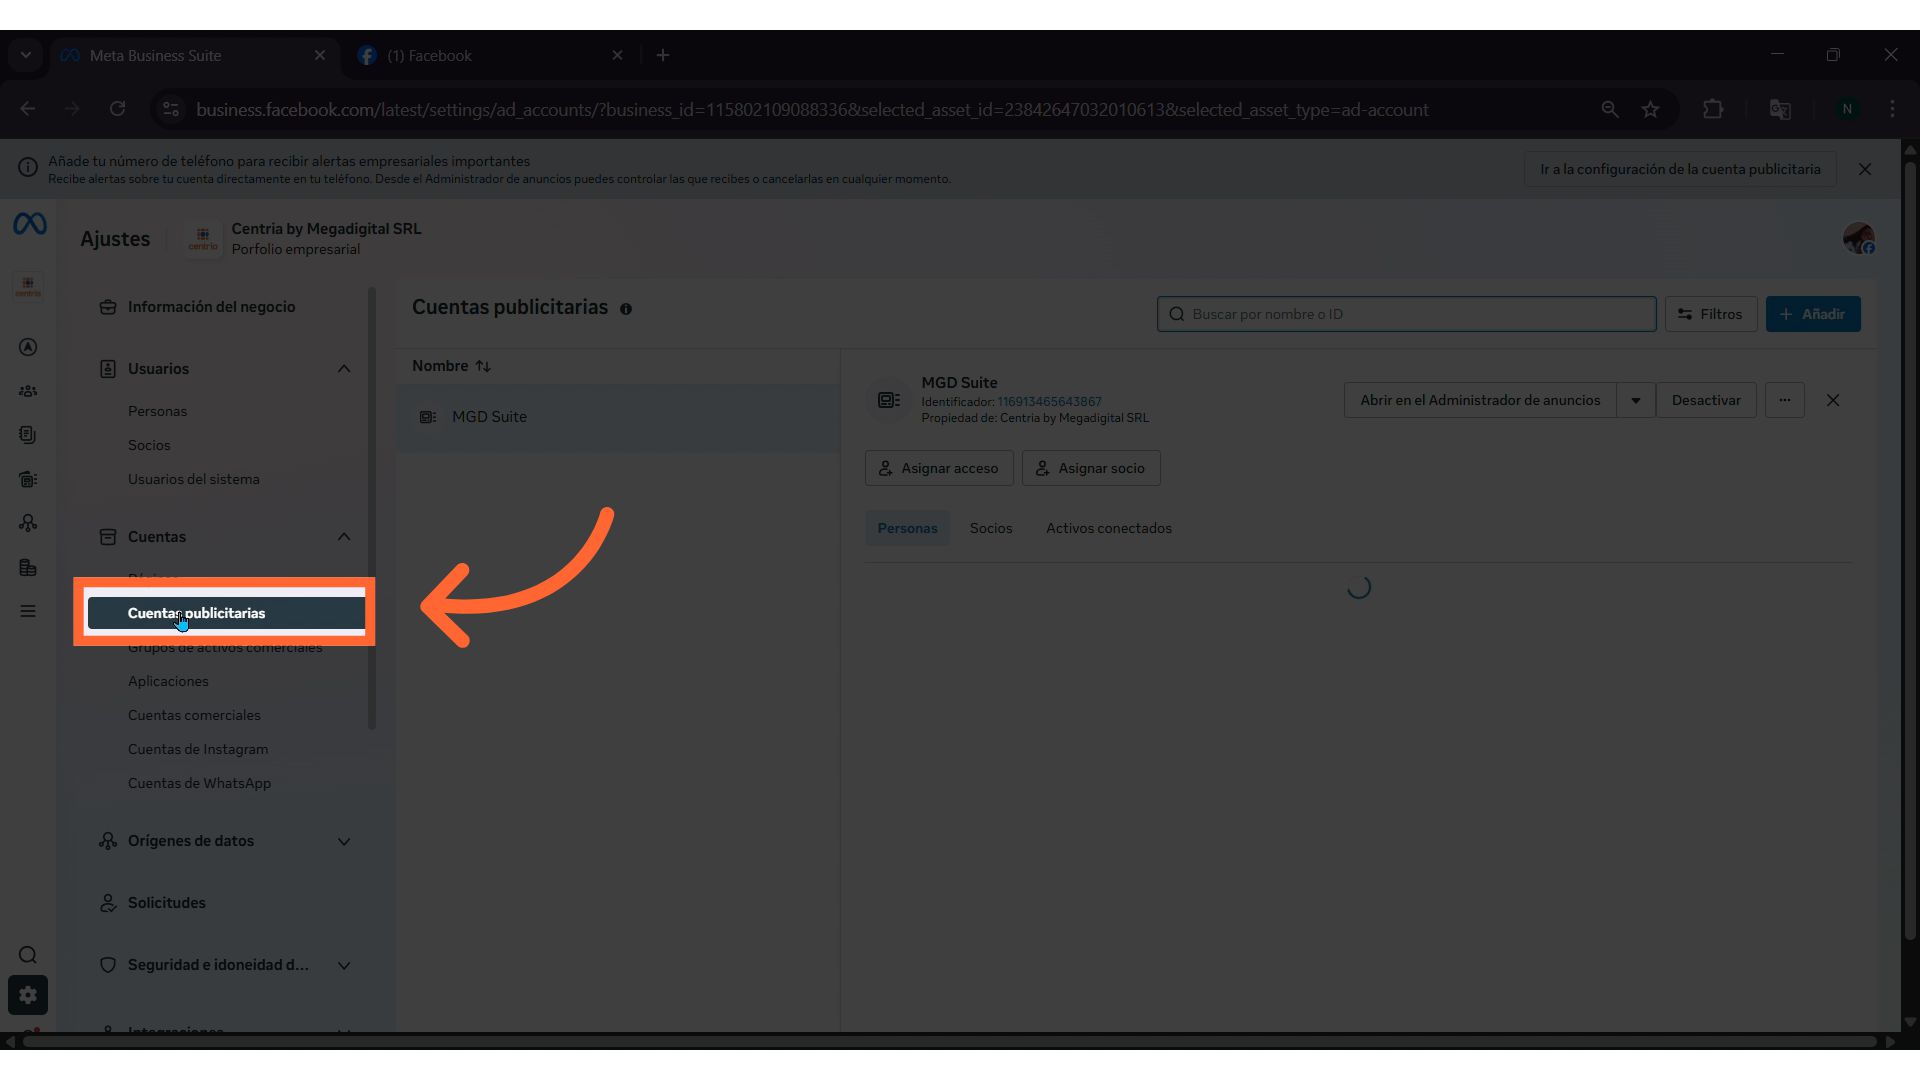Open the three-dot more options menu
1920x1080 pixels.
[x=1785, y=400]
